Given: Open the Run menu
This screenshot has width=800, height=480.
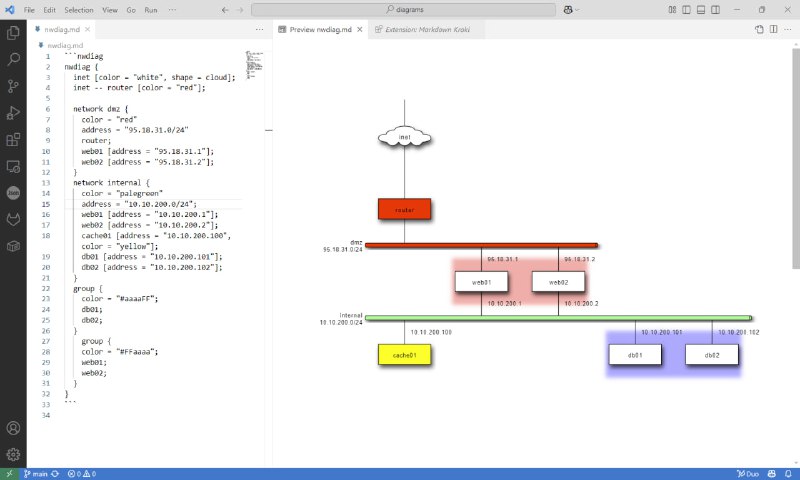Looking at the screenshot, I should [151, 10].
